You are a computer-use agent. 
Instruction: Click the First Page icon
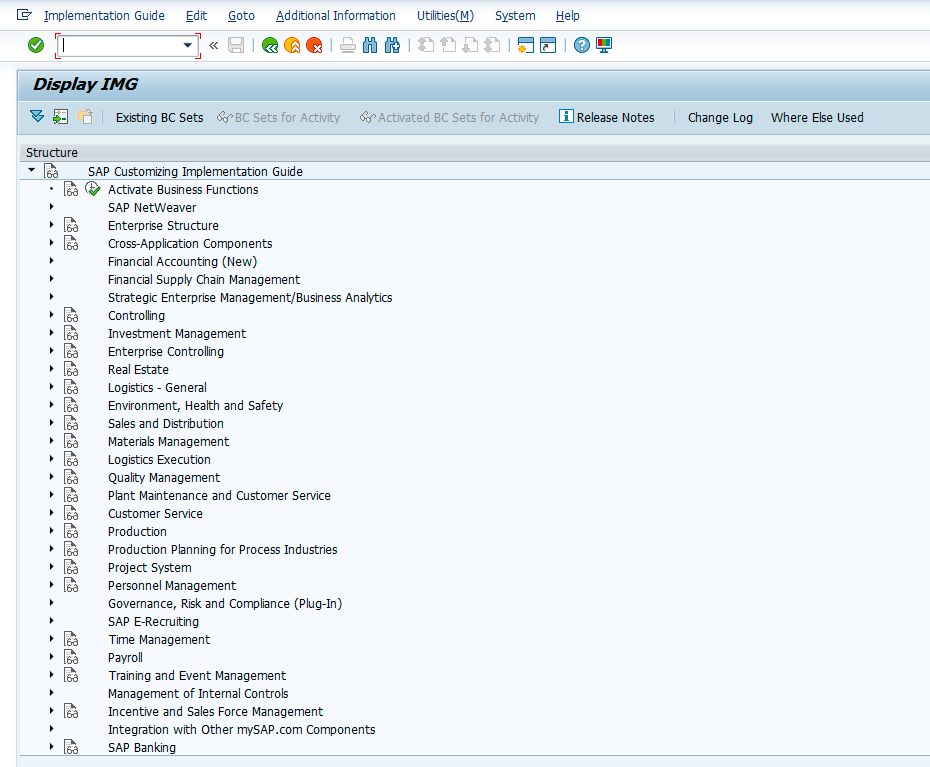tap(426, 45)
